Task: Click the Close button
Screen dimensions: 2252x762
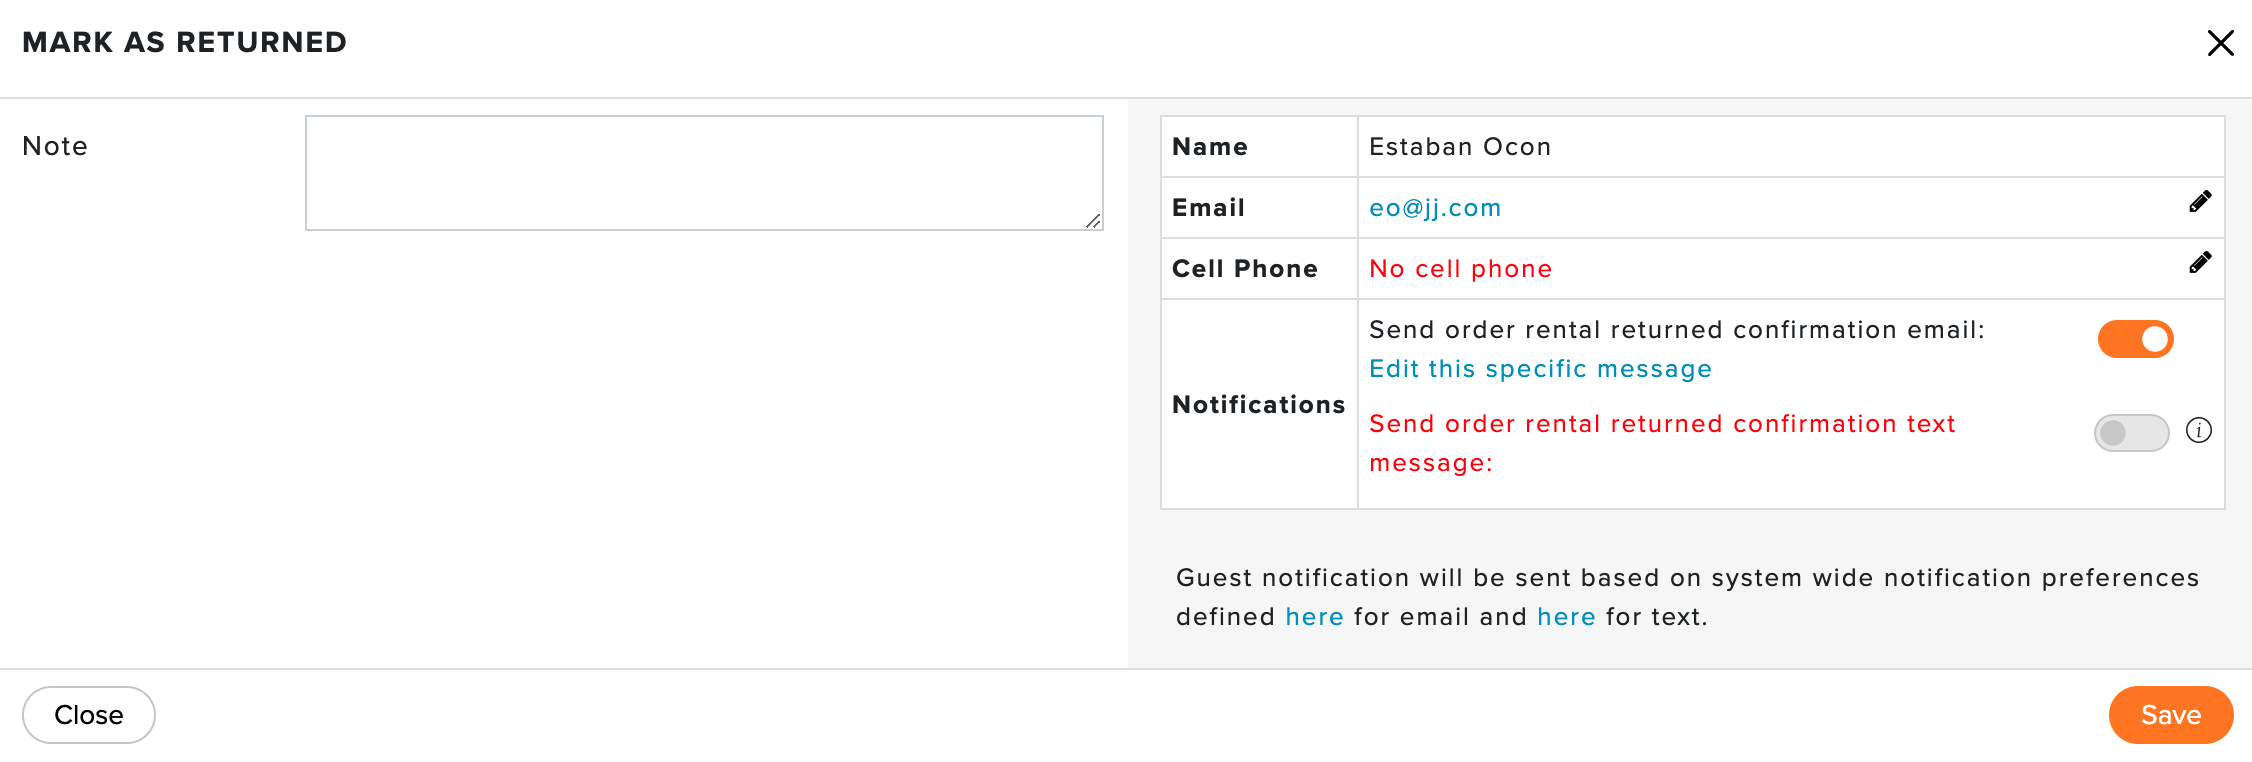Action: (89, 715)
